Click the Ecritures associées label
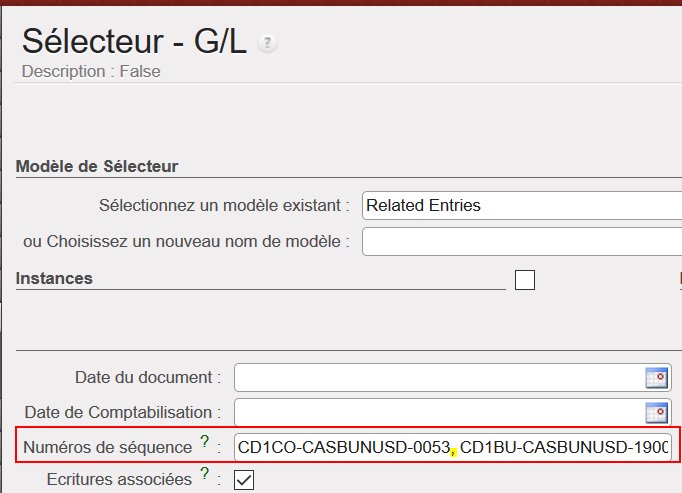This screenshot has height=493, width=682. 119,480
